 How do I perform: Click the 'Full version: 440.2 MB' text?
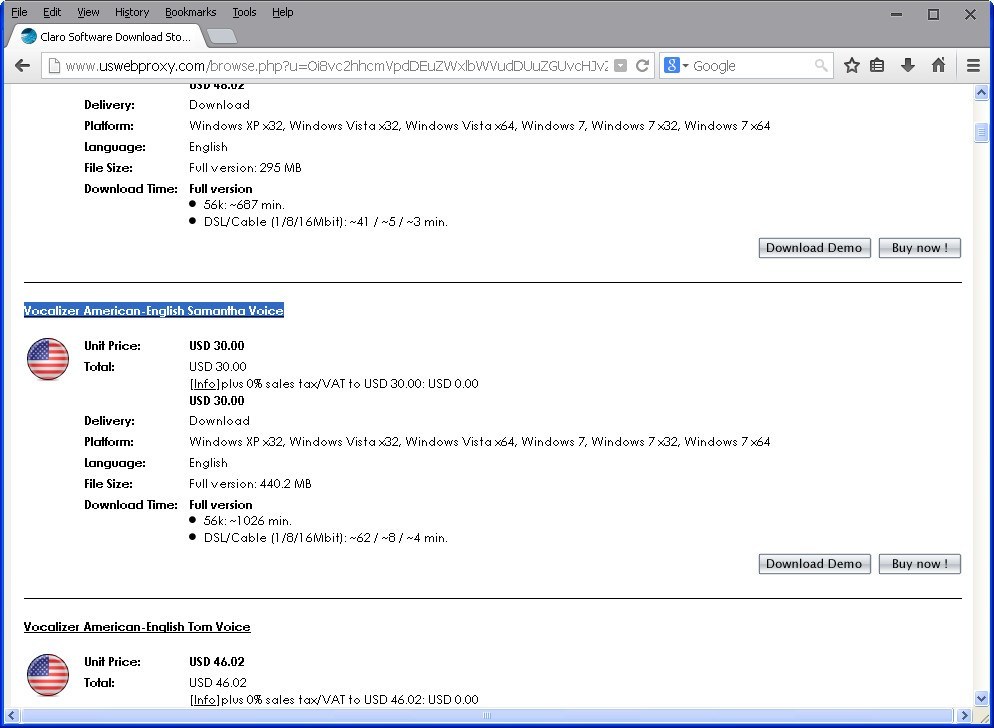(x=250, y=484)
